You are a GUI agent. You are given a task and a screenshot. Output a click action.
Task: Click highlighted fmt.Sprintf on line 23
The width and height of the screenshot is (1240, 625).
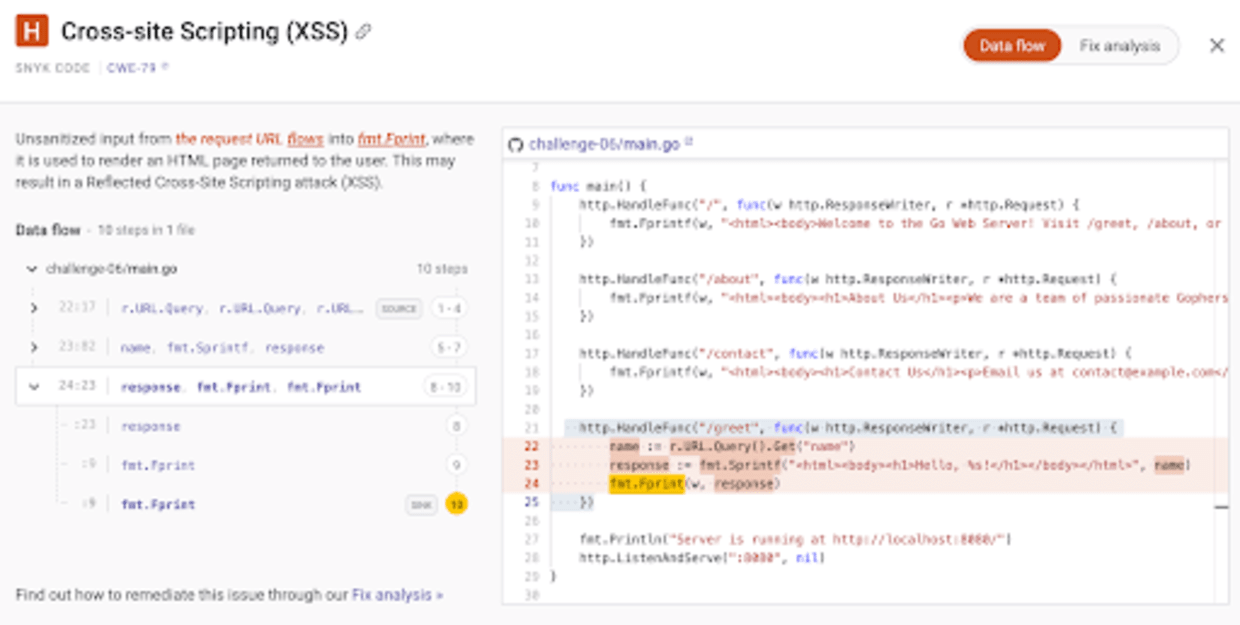click(x=741, y=465)
